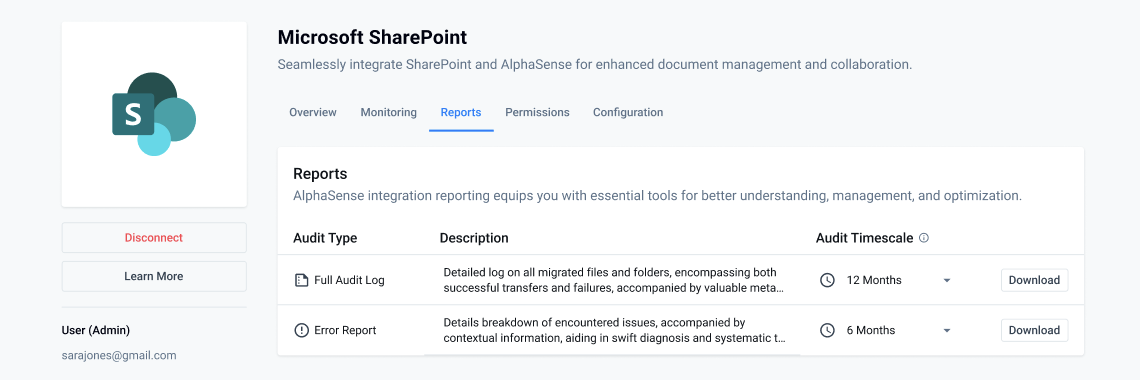1140x380 pixels.
Task: Click the Audit Type column header
Action: (x=325, y=238)
